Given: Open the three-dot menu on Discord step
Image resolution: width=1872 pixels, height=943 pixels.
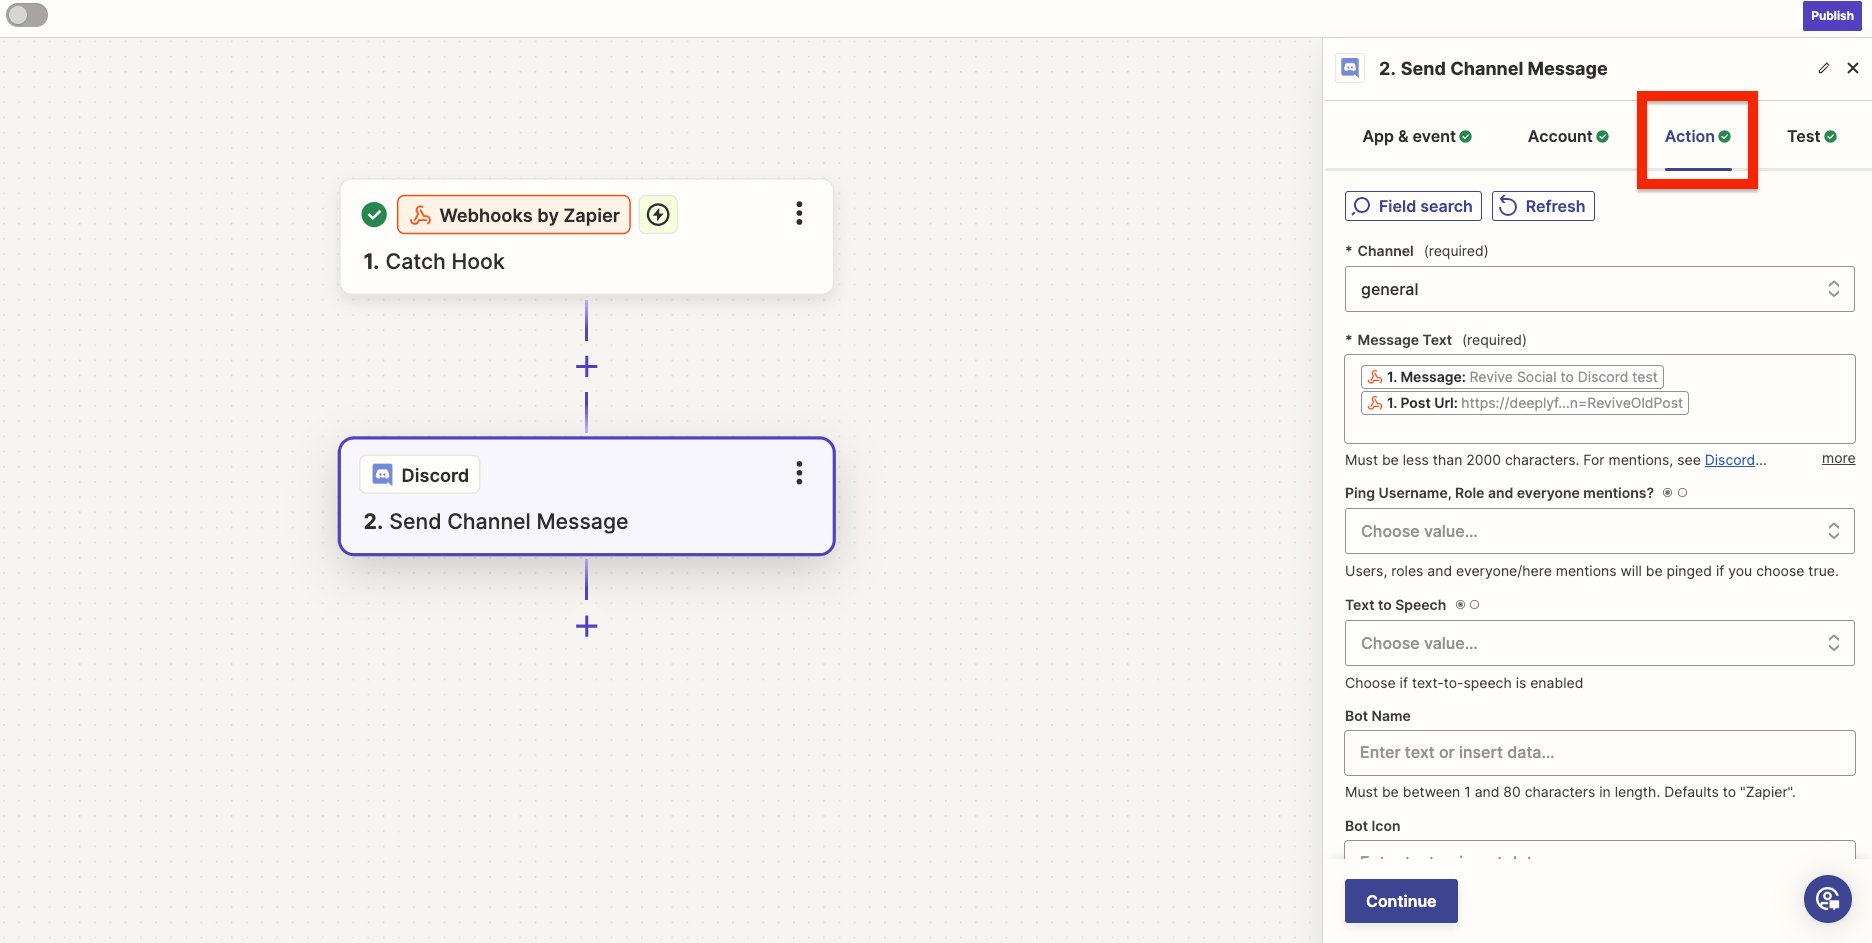Looking at the screenshot, I should 798,473.
